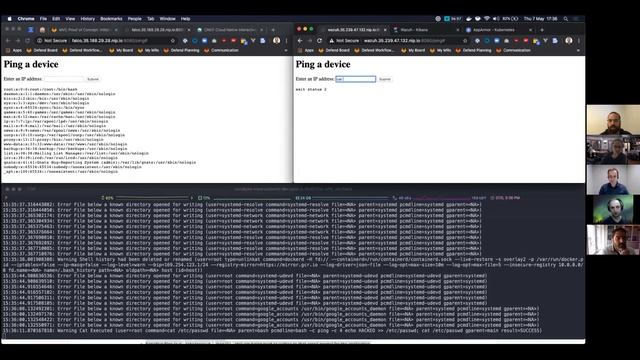Switch to the CNCF Cloud Native Interactive tab

point(229,30)
